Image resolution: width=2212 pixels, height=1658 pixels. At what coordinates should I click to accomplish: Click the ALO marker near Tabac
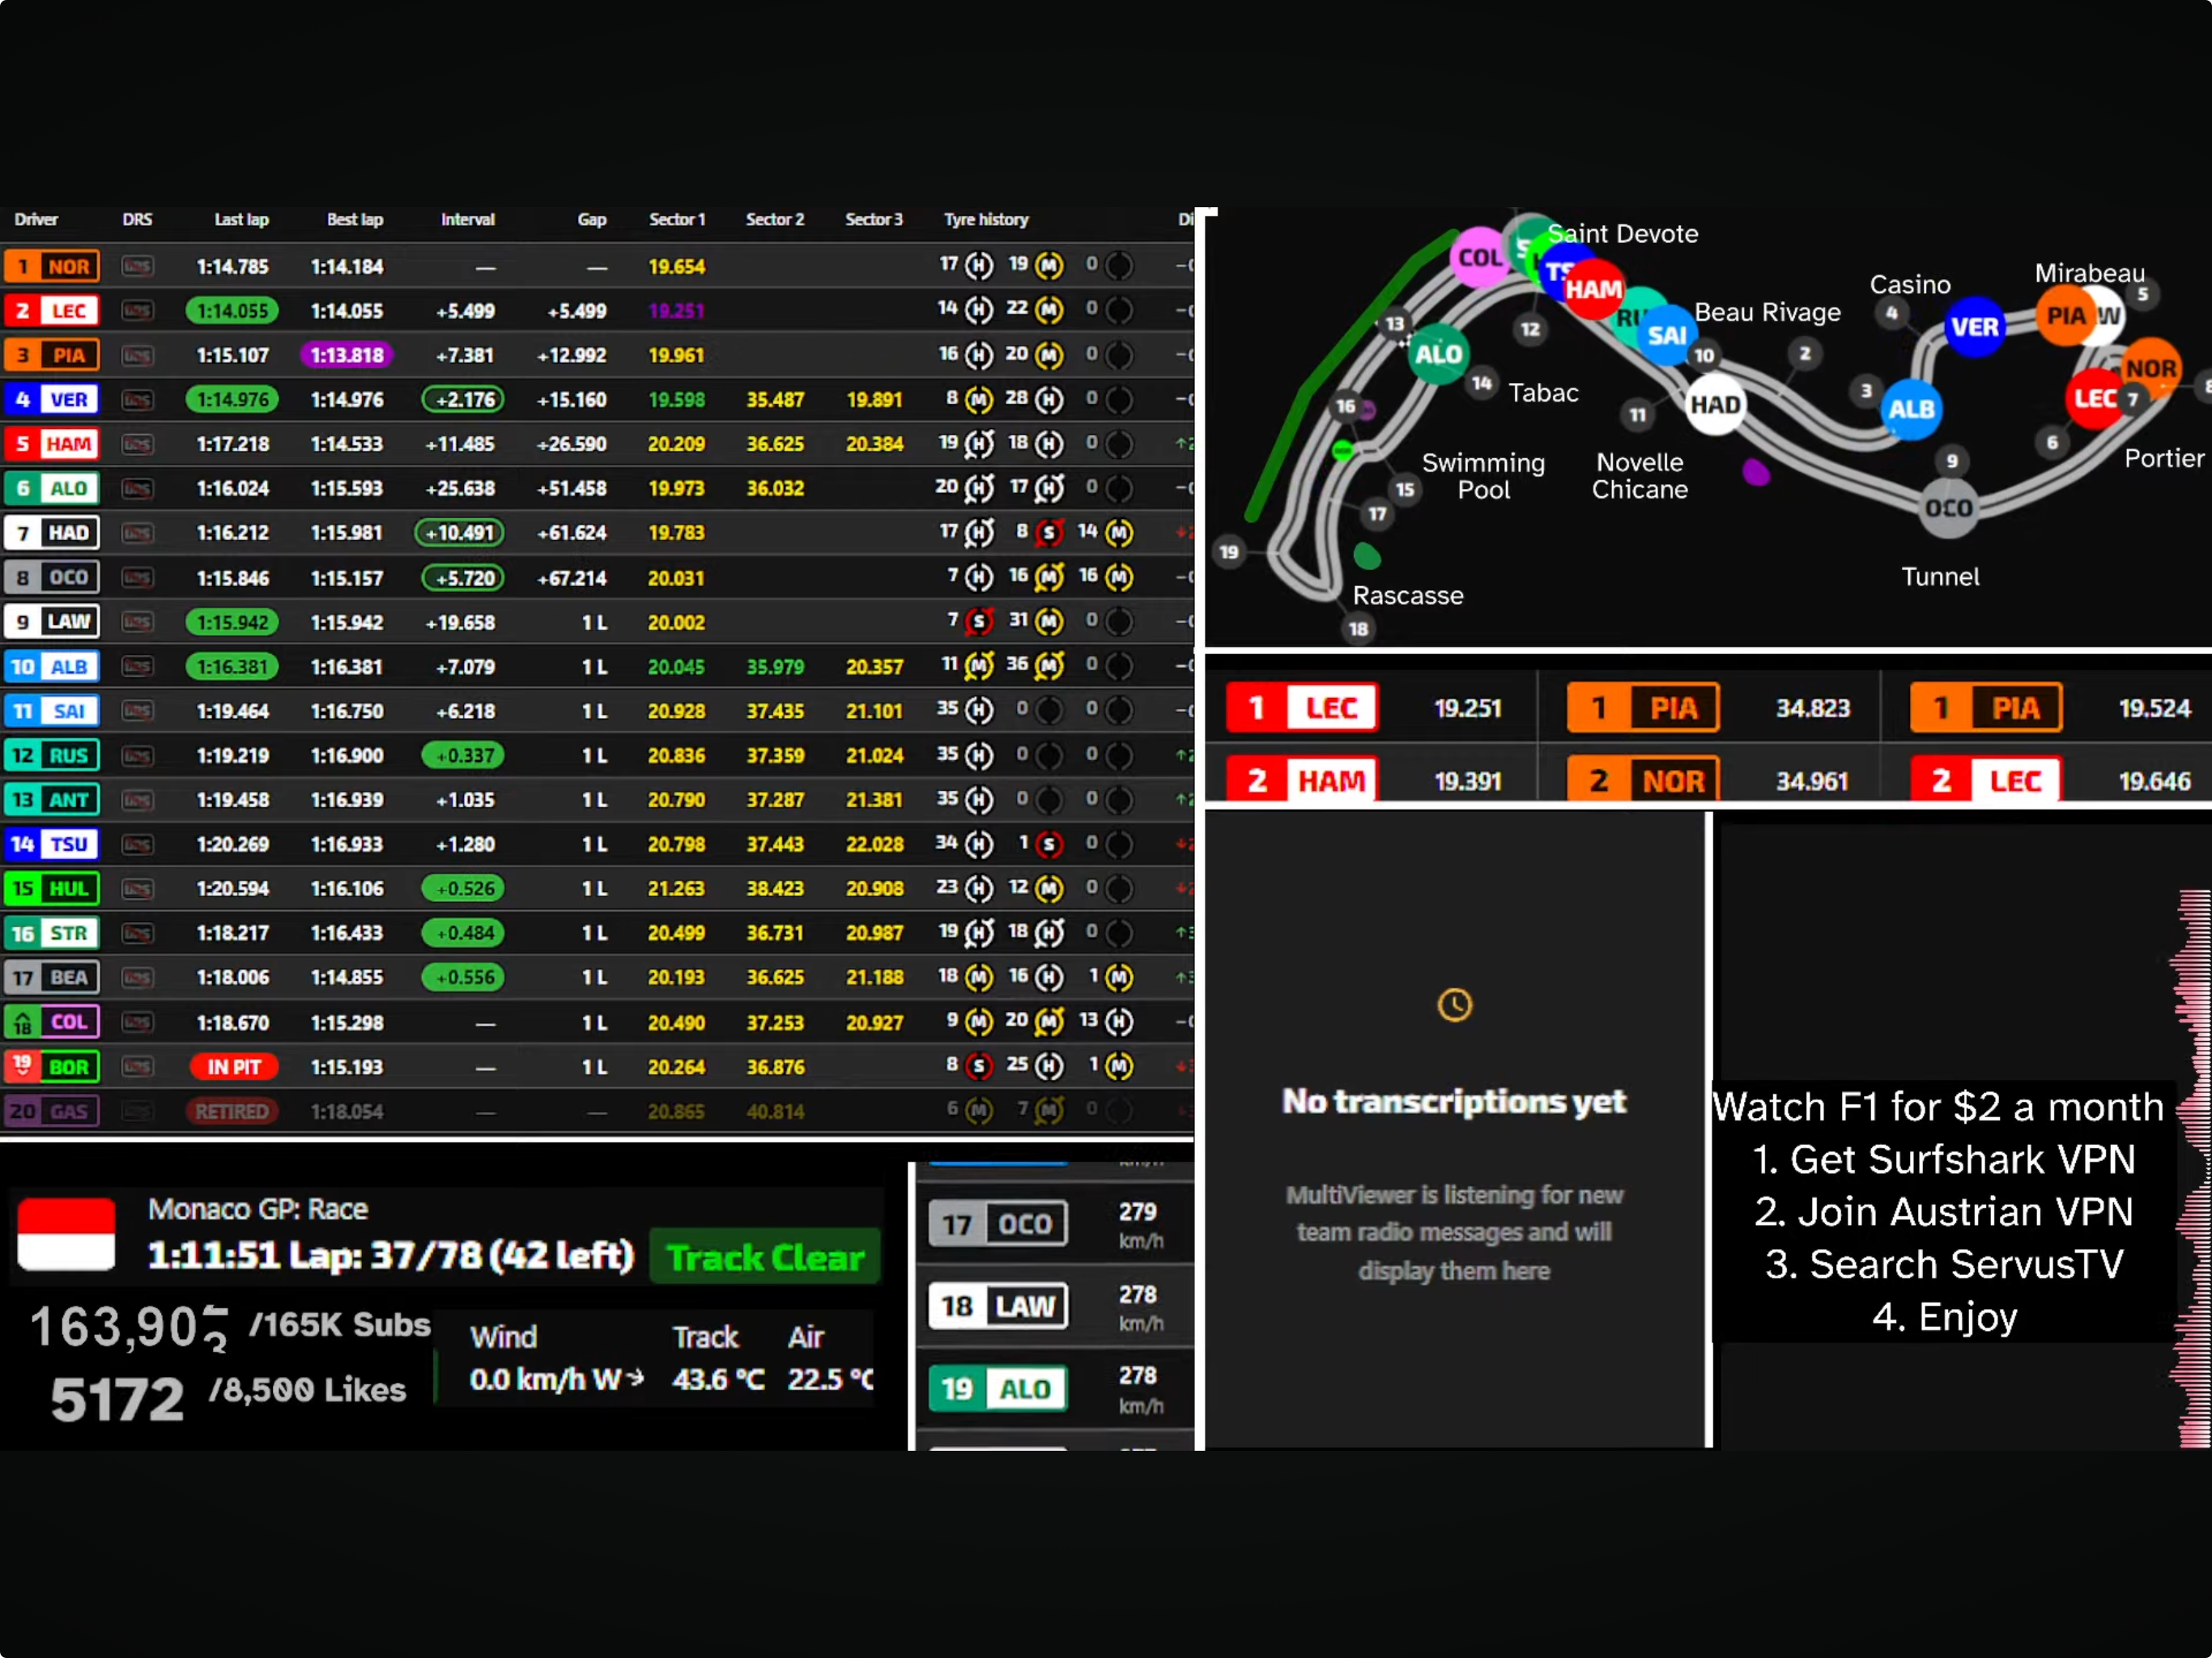[x=1438, y=354]
